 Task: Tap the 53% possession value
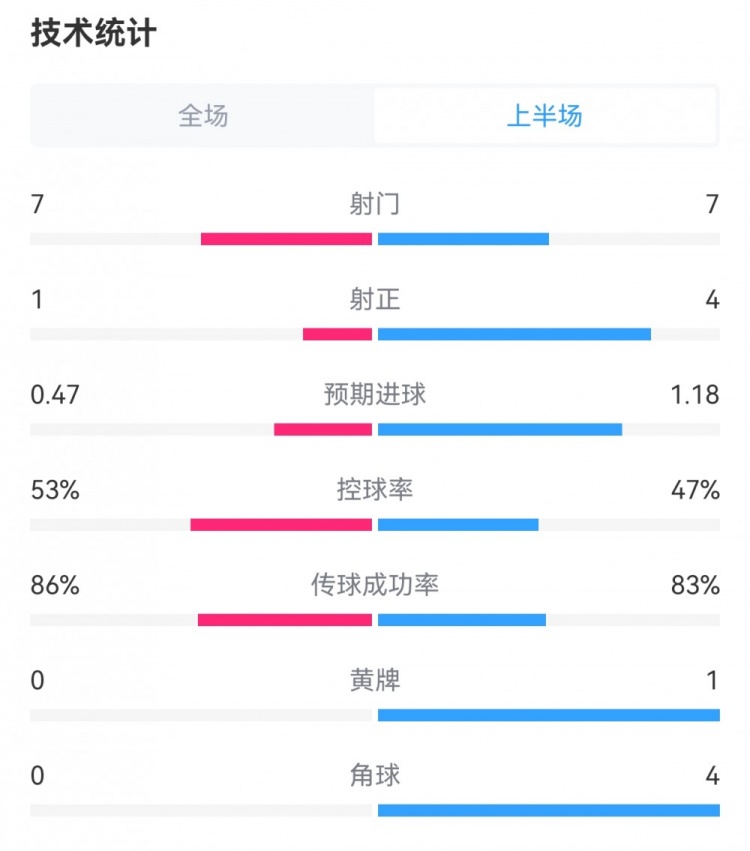(x=55, y=490)
